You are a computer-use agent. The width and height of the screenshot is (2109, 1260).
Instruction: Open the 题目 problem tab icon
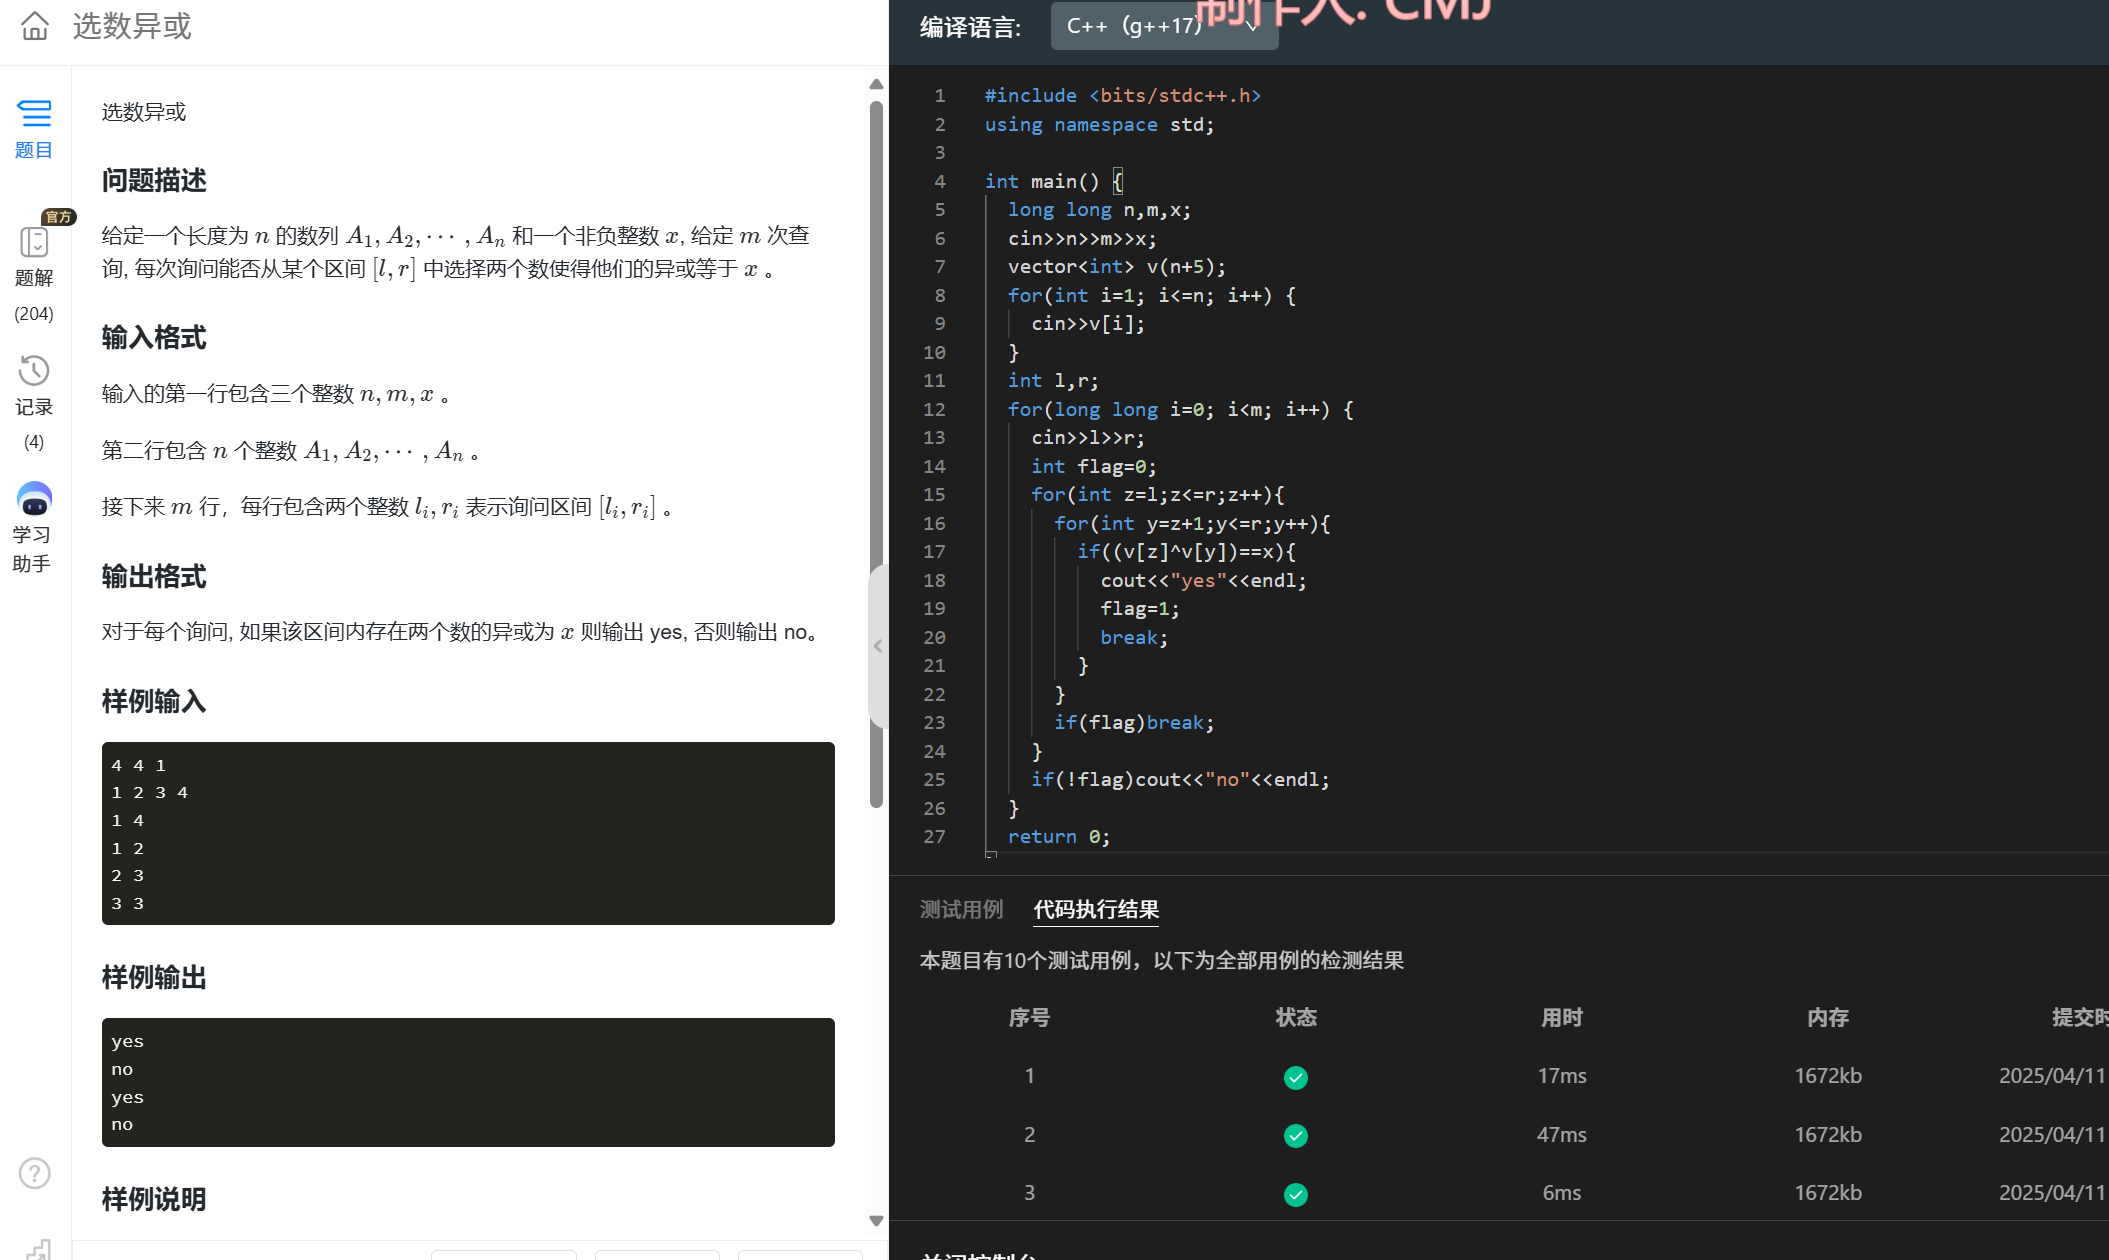[34, 113]
